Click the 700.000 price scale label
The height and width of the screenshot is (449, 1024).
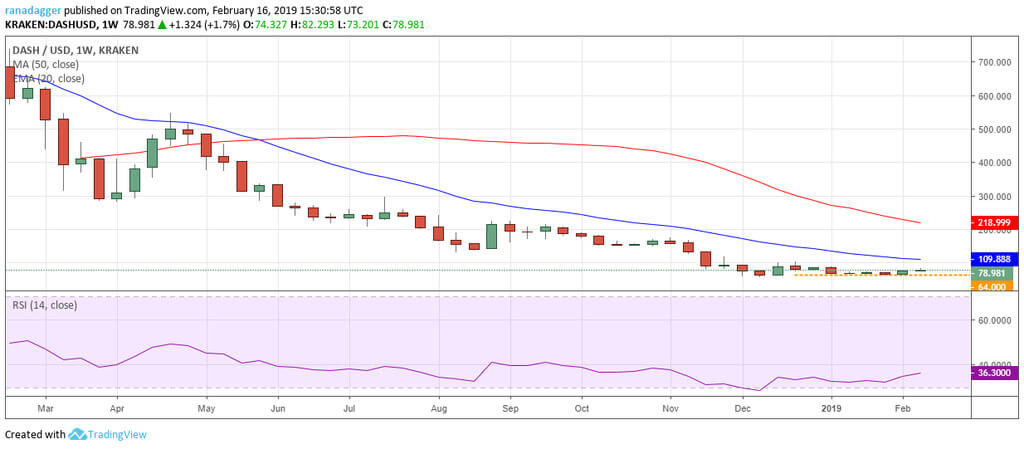tap(995, 62)
